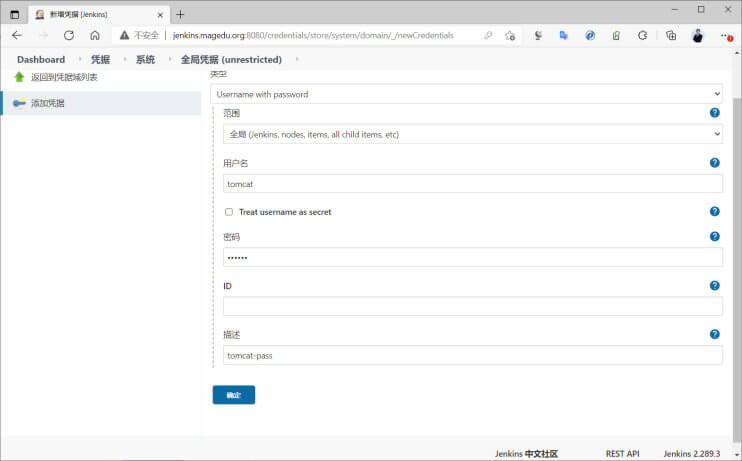Select the Jenkins browser tab
This screenshot has width=742, height=461.
point(99,15)
